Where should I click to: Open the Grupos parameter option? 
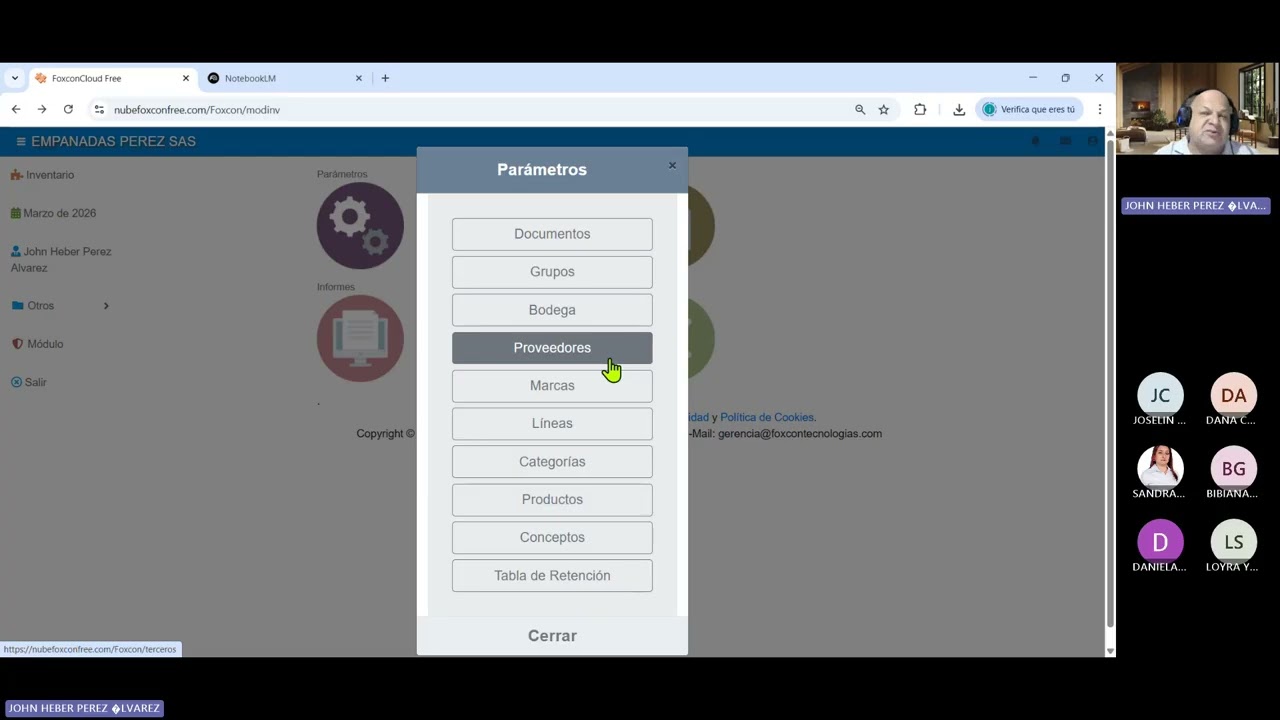click(552, 272)
